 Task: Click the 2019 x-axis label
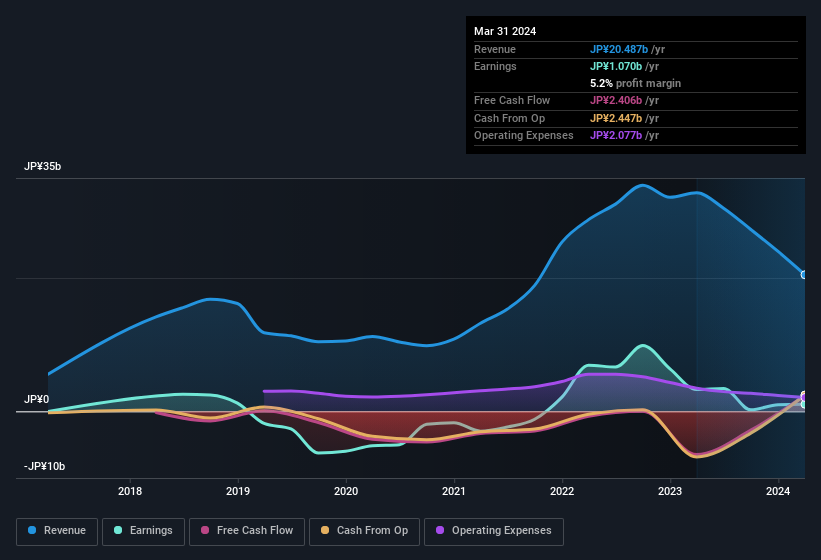238,491
